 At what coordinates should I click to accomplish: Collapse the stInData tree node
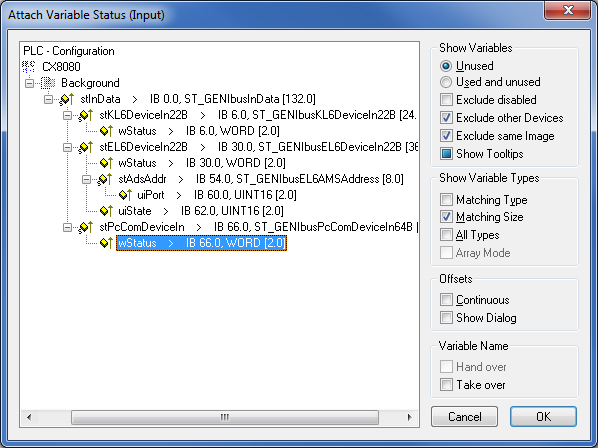48,100
